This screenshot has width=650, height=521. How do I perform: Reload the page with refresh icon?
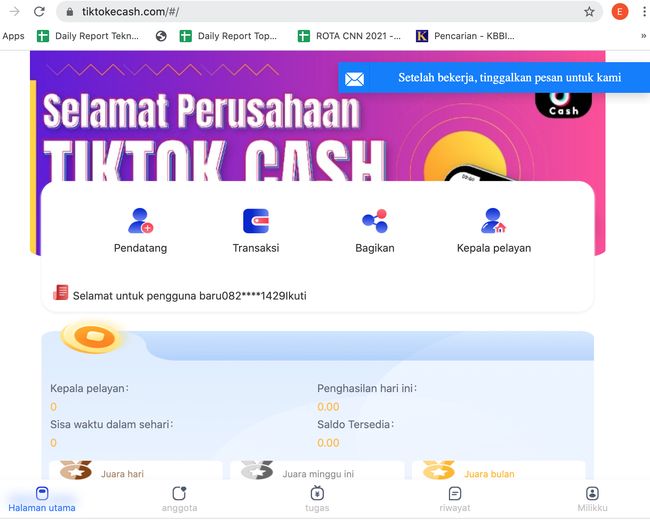(39, 12)
